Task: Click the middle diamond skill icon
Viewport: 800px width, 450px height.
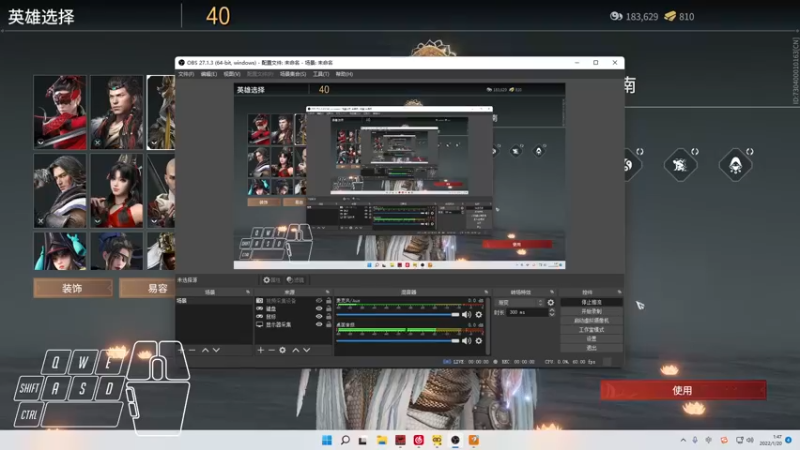Action: (x=680, y=165)
